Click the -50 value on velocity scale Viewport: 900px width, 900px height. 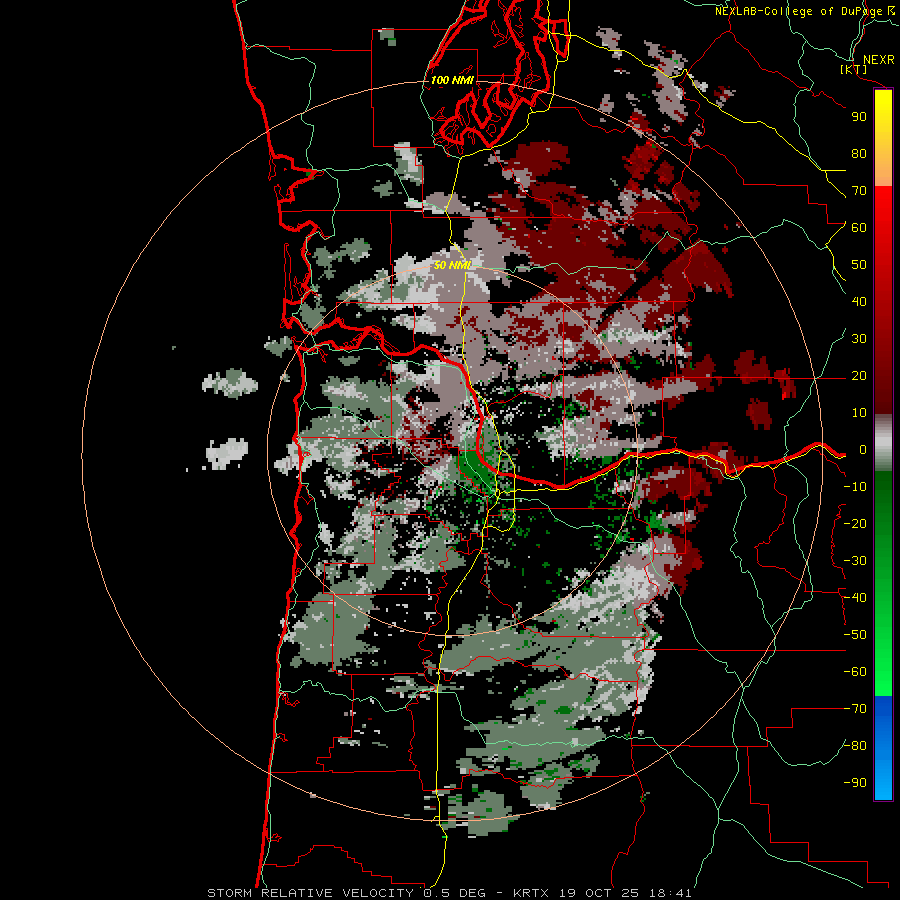tap(855, 635)
